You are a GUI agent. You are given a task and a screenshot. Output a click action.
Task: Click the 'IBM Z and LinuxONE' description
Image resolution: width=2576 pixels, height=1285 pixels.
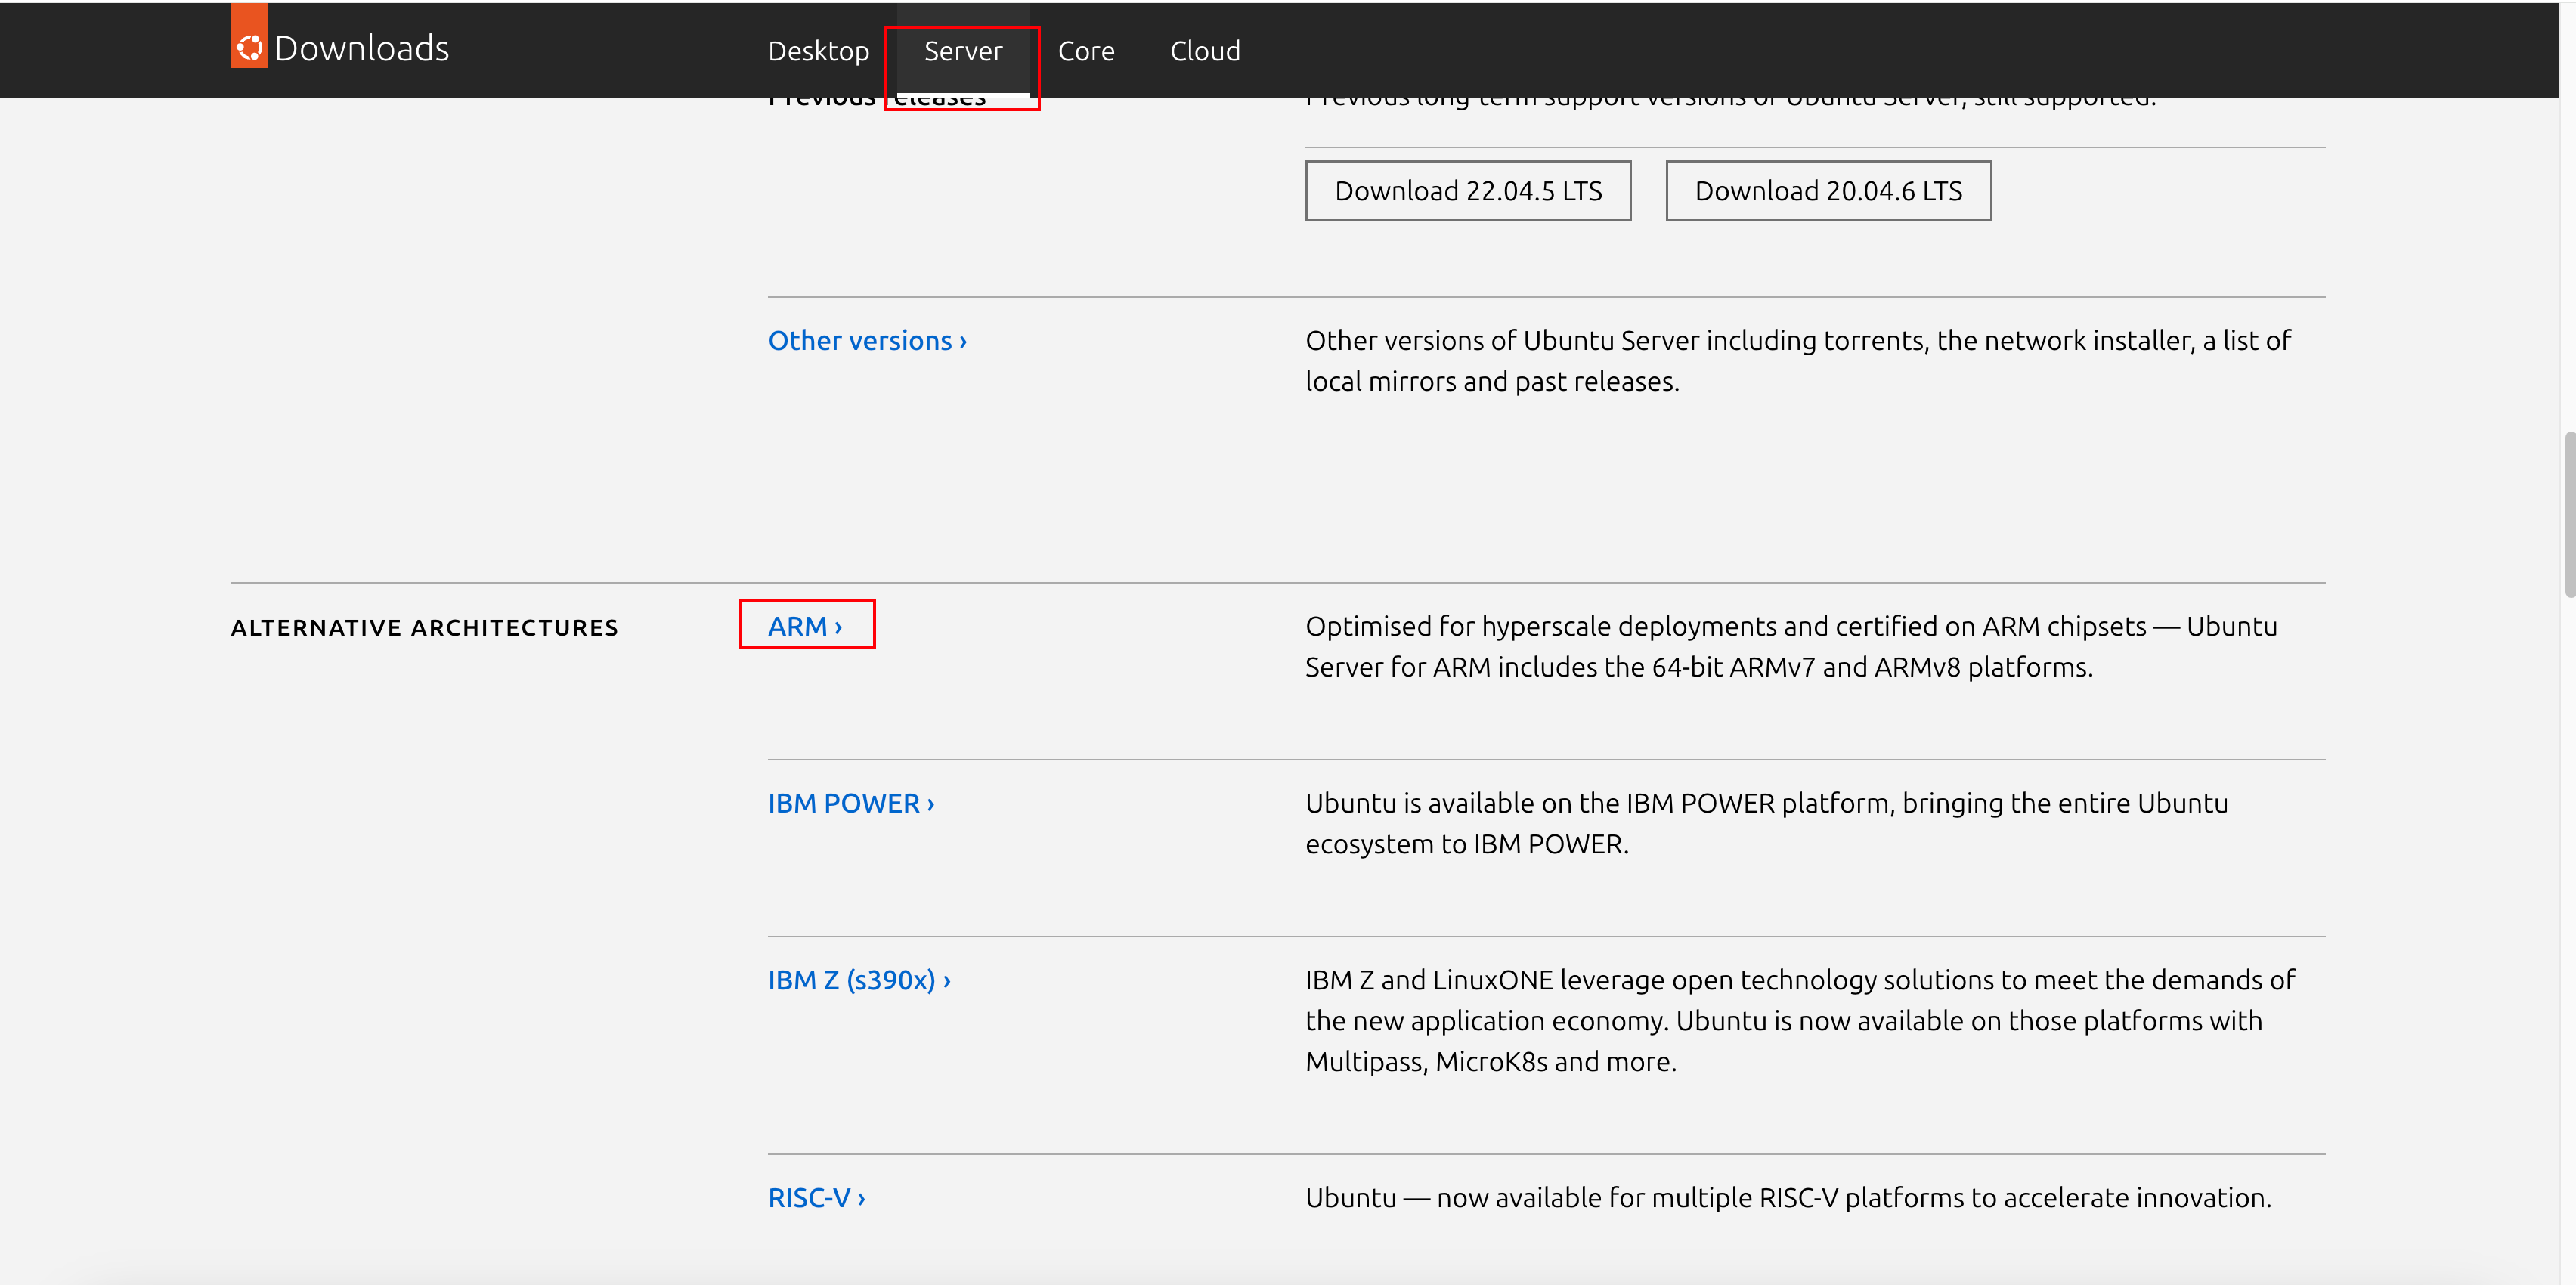pos(1800,1021)
